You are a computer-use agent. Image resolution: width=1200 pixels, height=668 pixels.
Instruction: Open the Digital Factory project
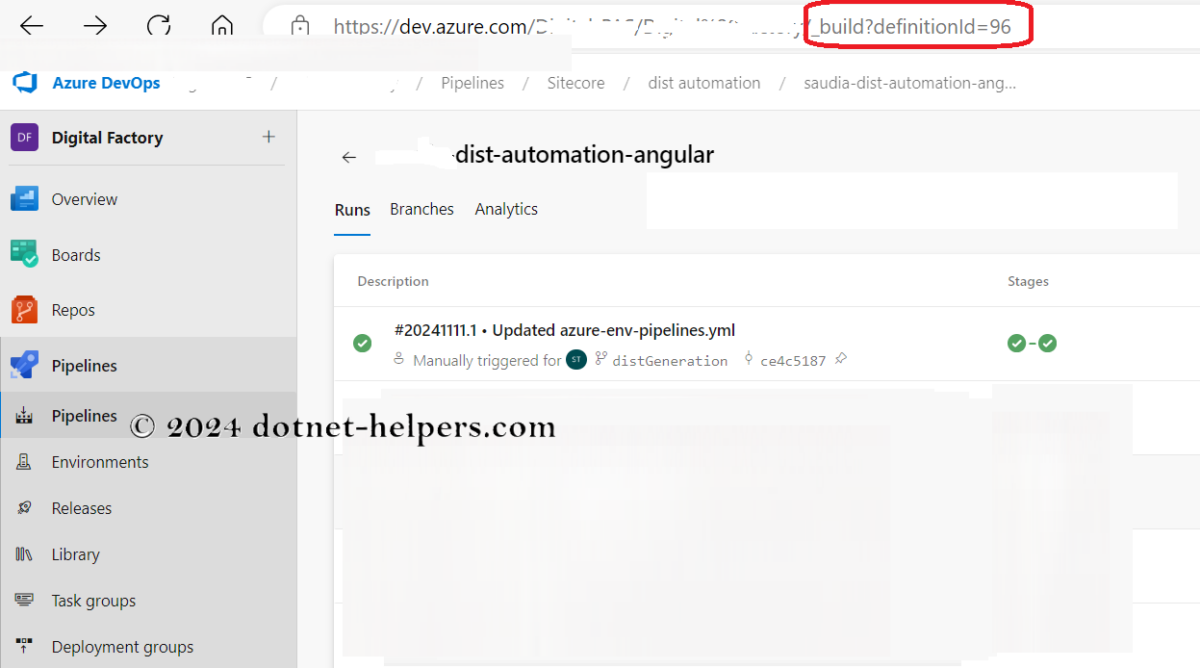click(x=107, y=138)
